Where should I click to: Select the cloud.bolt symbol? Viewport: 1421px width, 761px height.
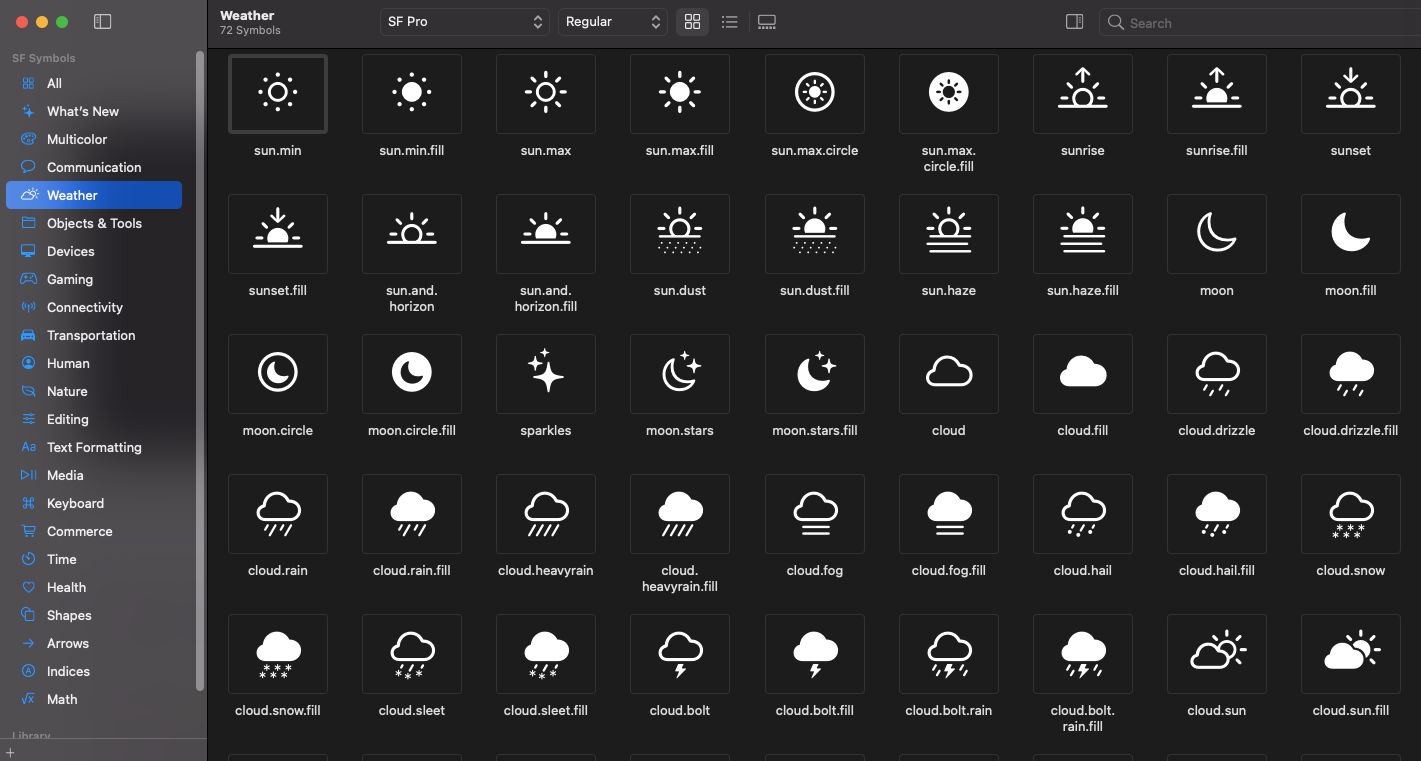680,654
